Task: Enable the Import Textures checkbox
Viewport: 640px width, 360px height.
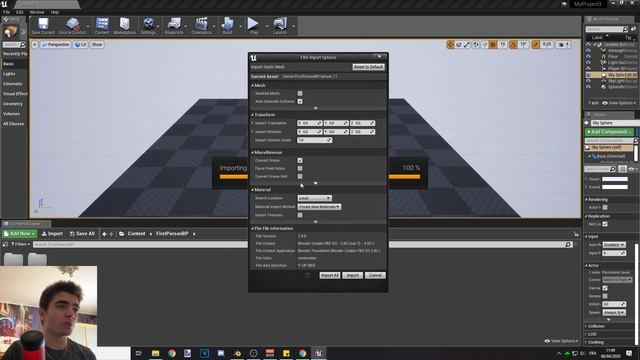Action: (300, 215)
